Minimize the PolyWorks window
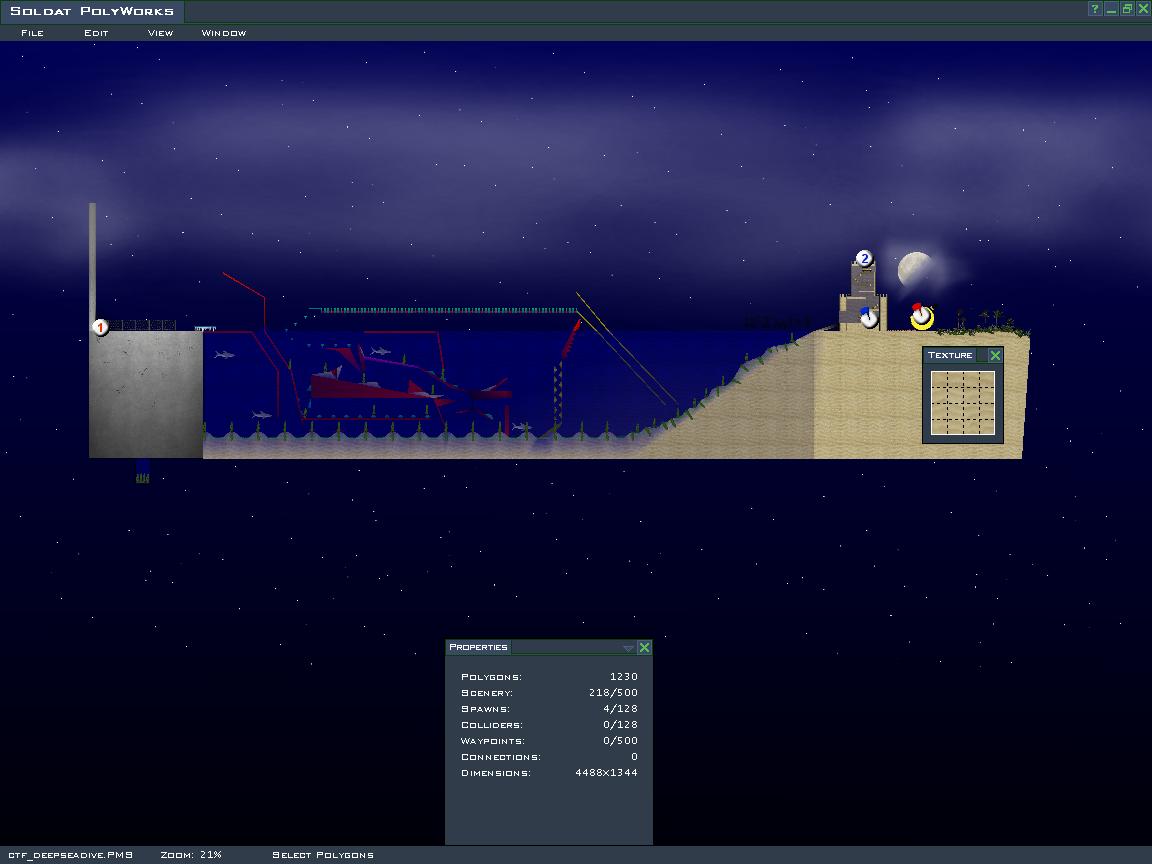This screenshot has height=864, width=1152. pos(1111,9)
